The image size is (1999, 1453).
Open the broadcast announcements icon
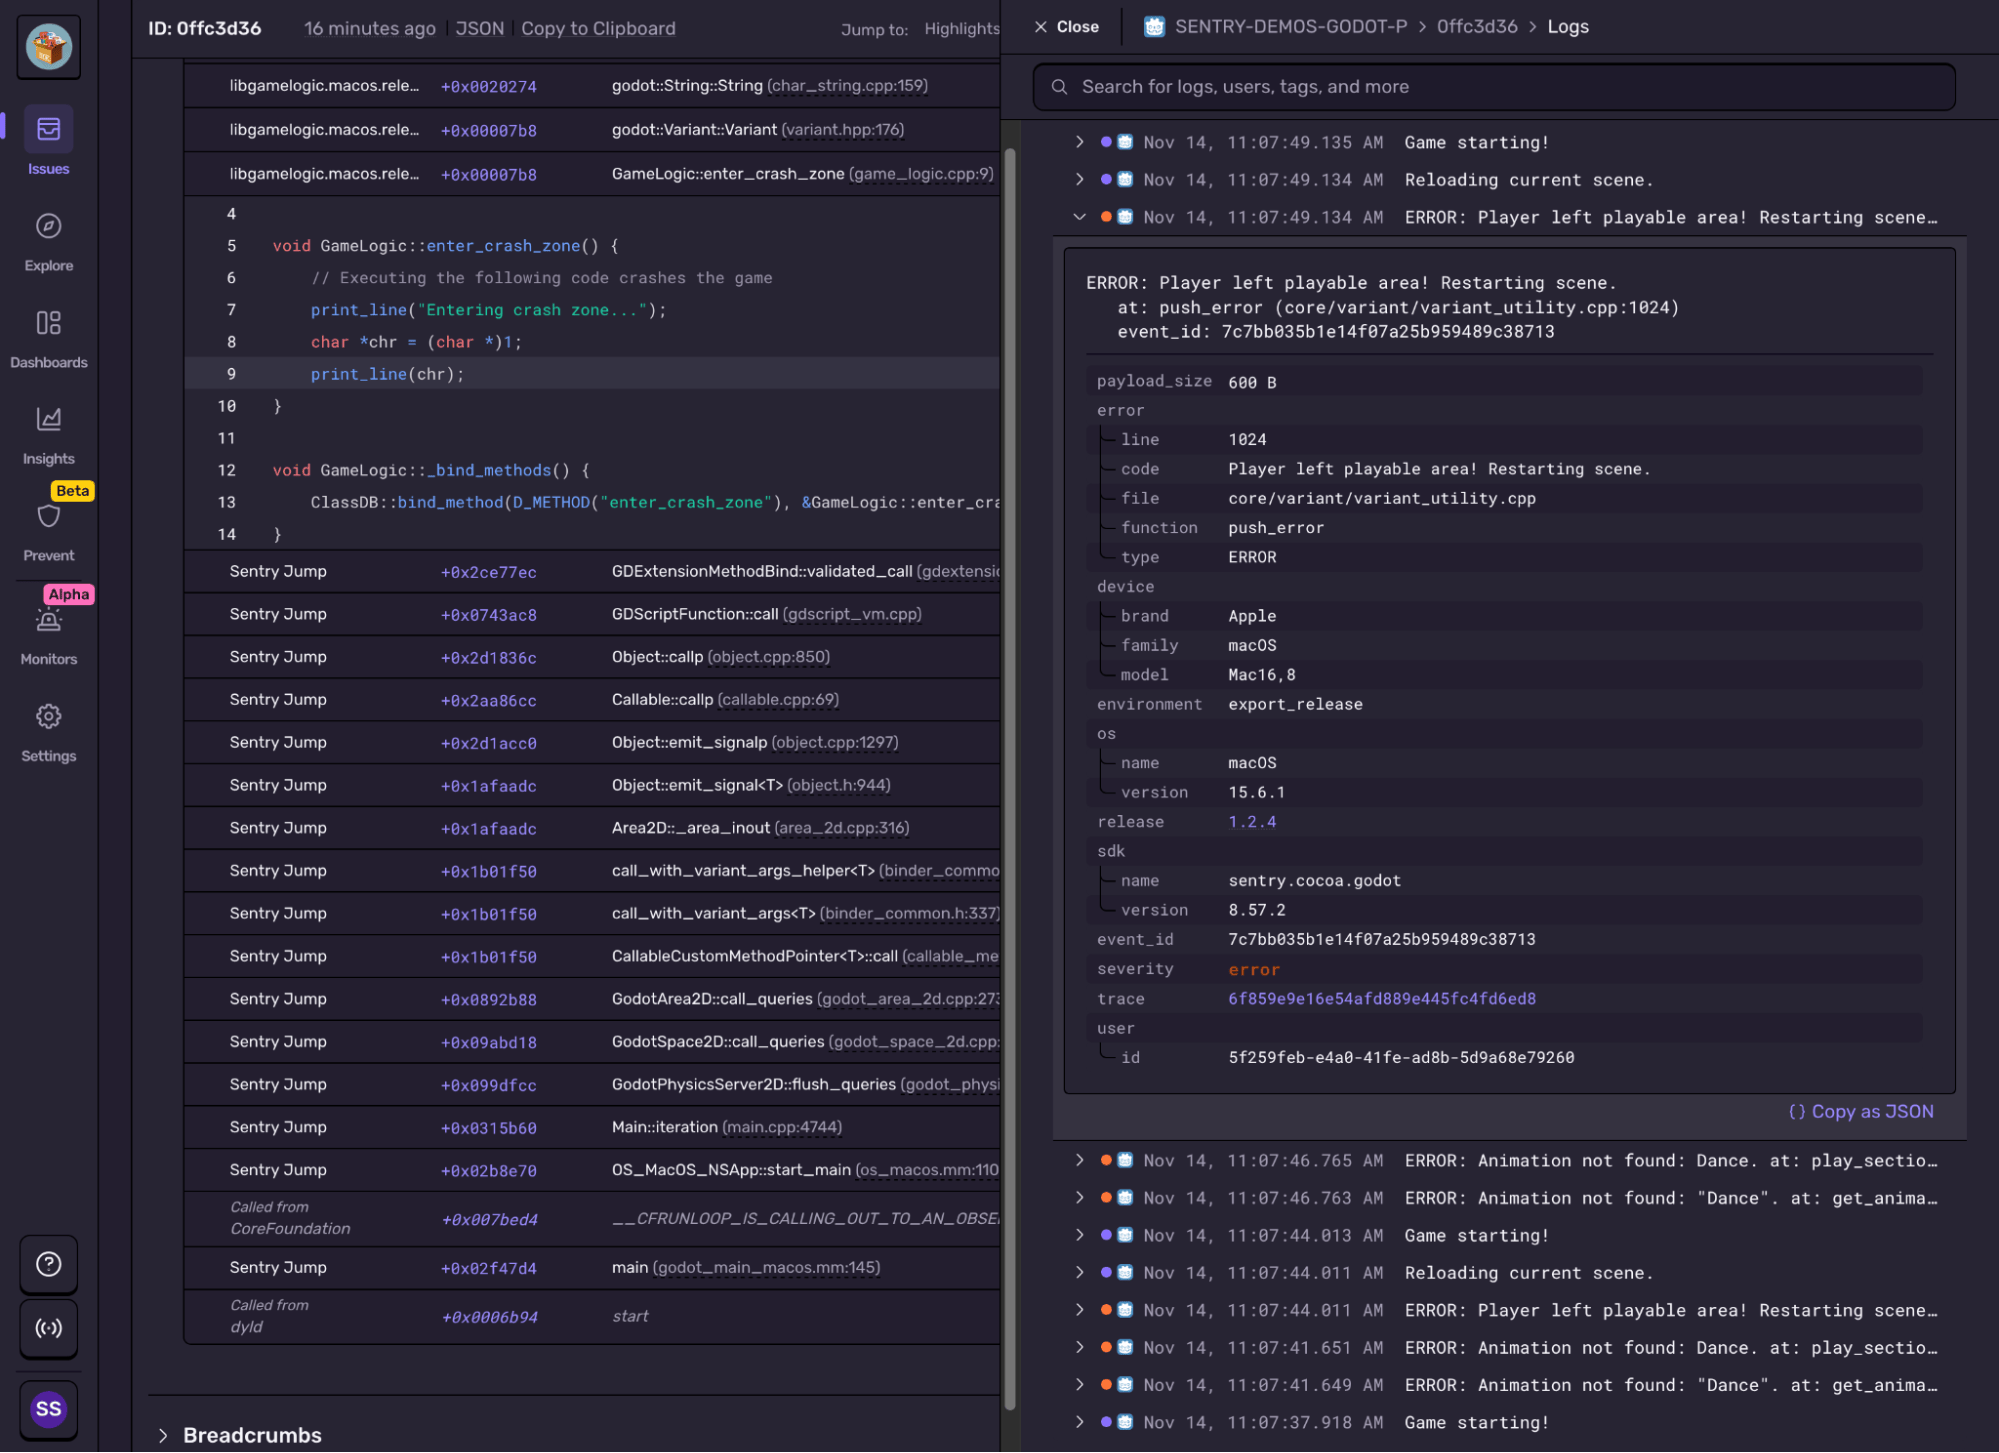click(x=48, y=1329)
